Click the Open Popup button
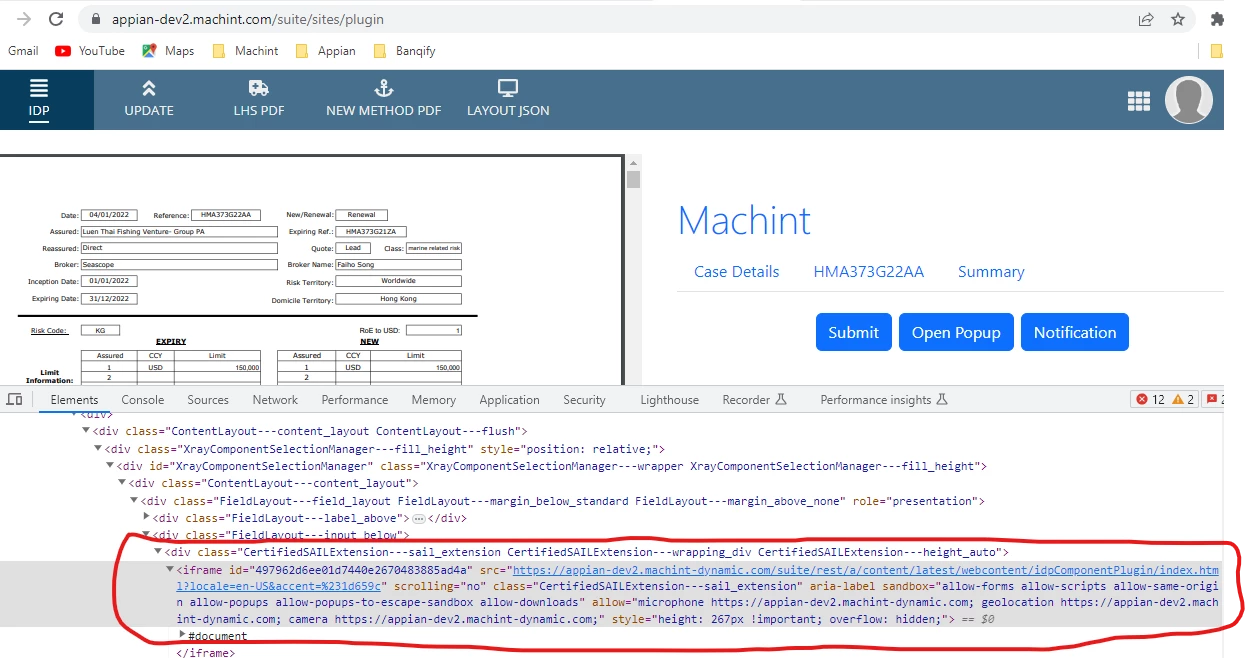Viewport: 1246px width, 658px height. [956, 332]
